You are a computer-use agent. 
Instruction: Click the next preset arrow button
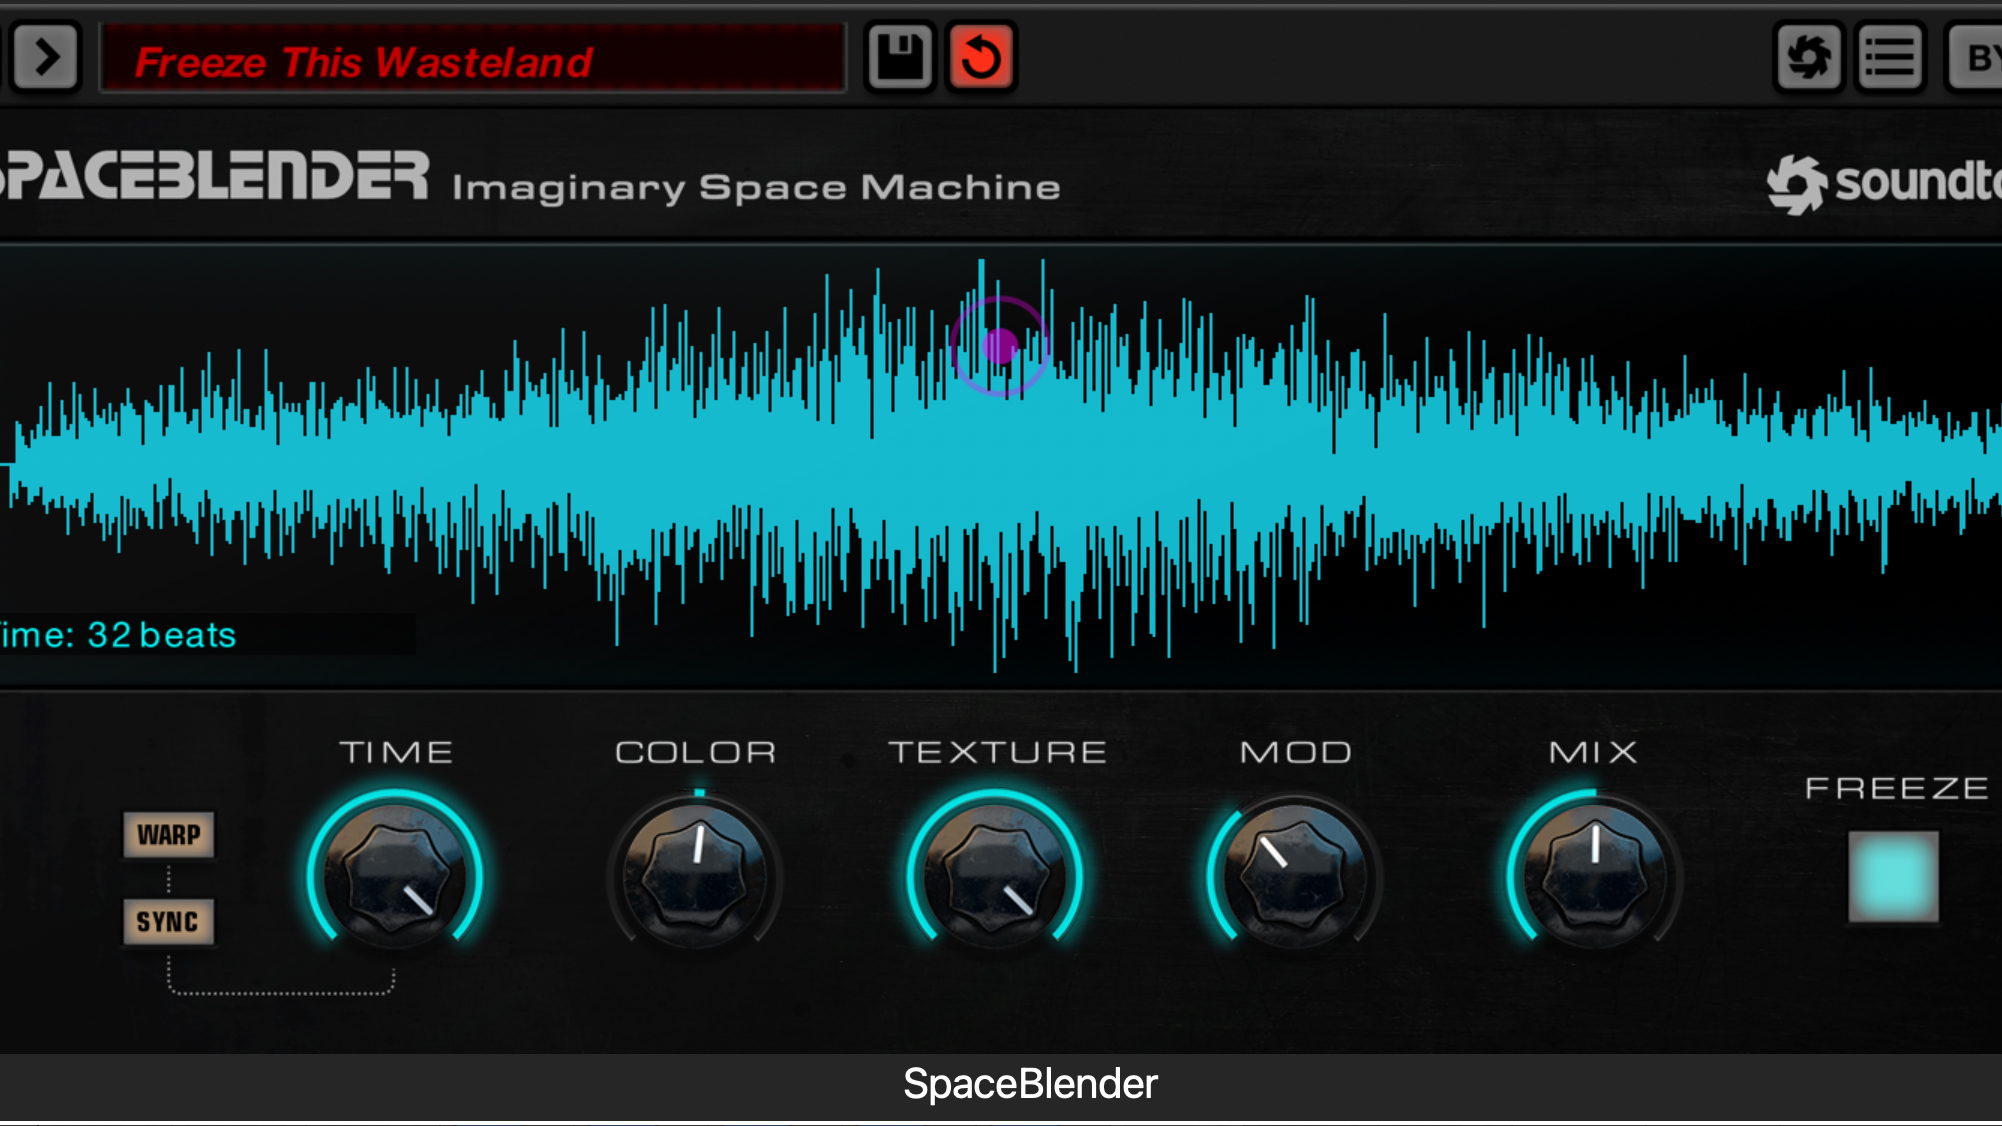tap(45, 58)
